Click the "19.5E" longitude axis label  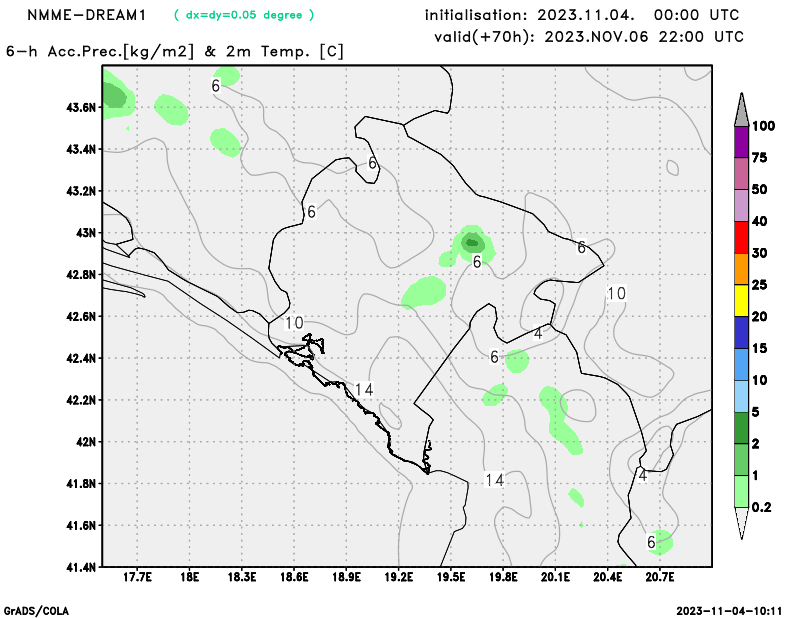(x=451, y=577)
